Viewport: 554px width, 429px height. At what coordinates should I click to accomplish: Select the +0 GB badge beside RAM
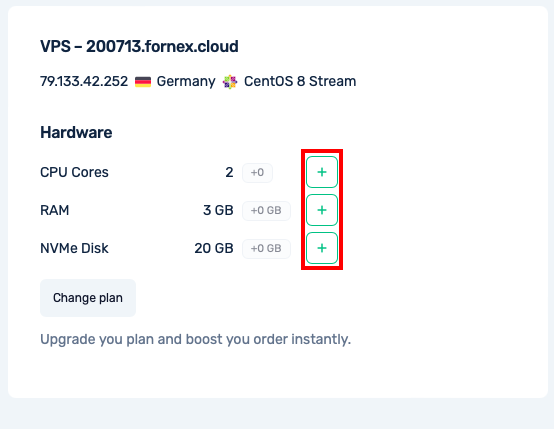click(266, 211)
